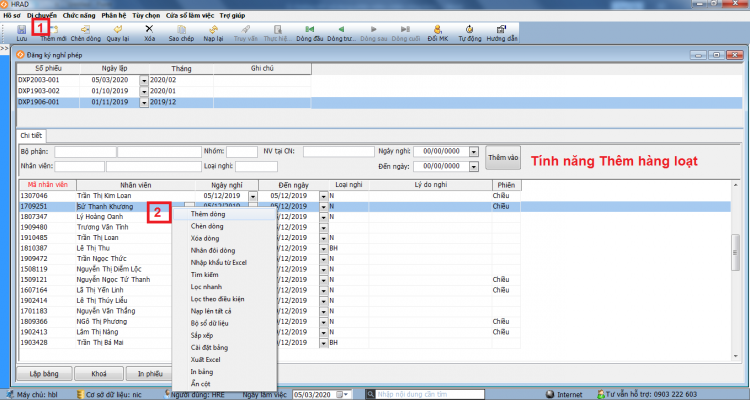Go to previous row with Dòng trước
750x400 pixels.
coord(341,29)
